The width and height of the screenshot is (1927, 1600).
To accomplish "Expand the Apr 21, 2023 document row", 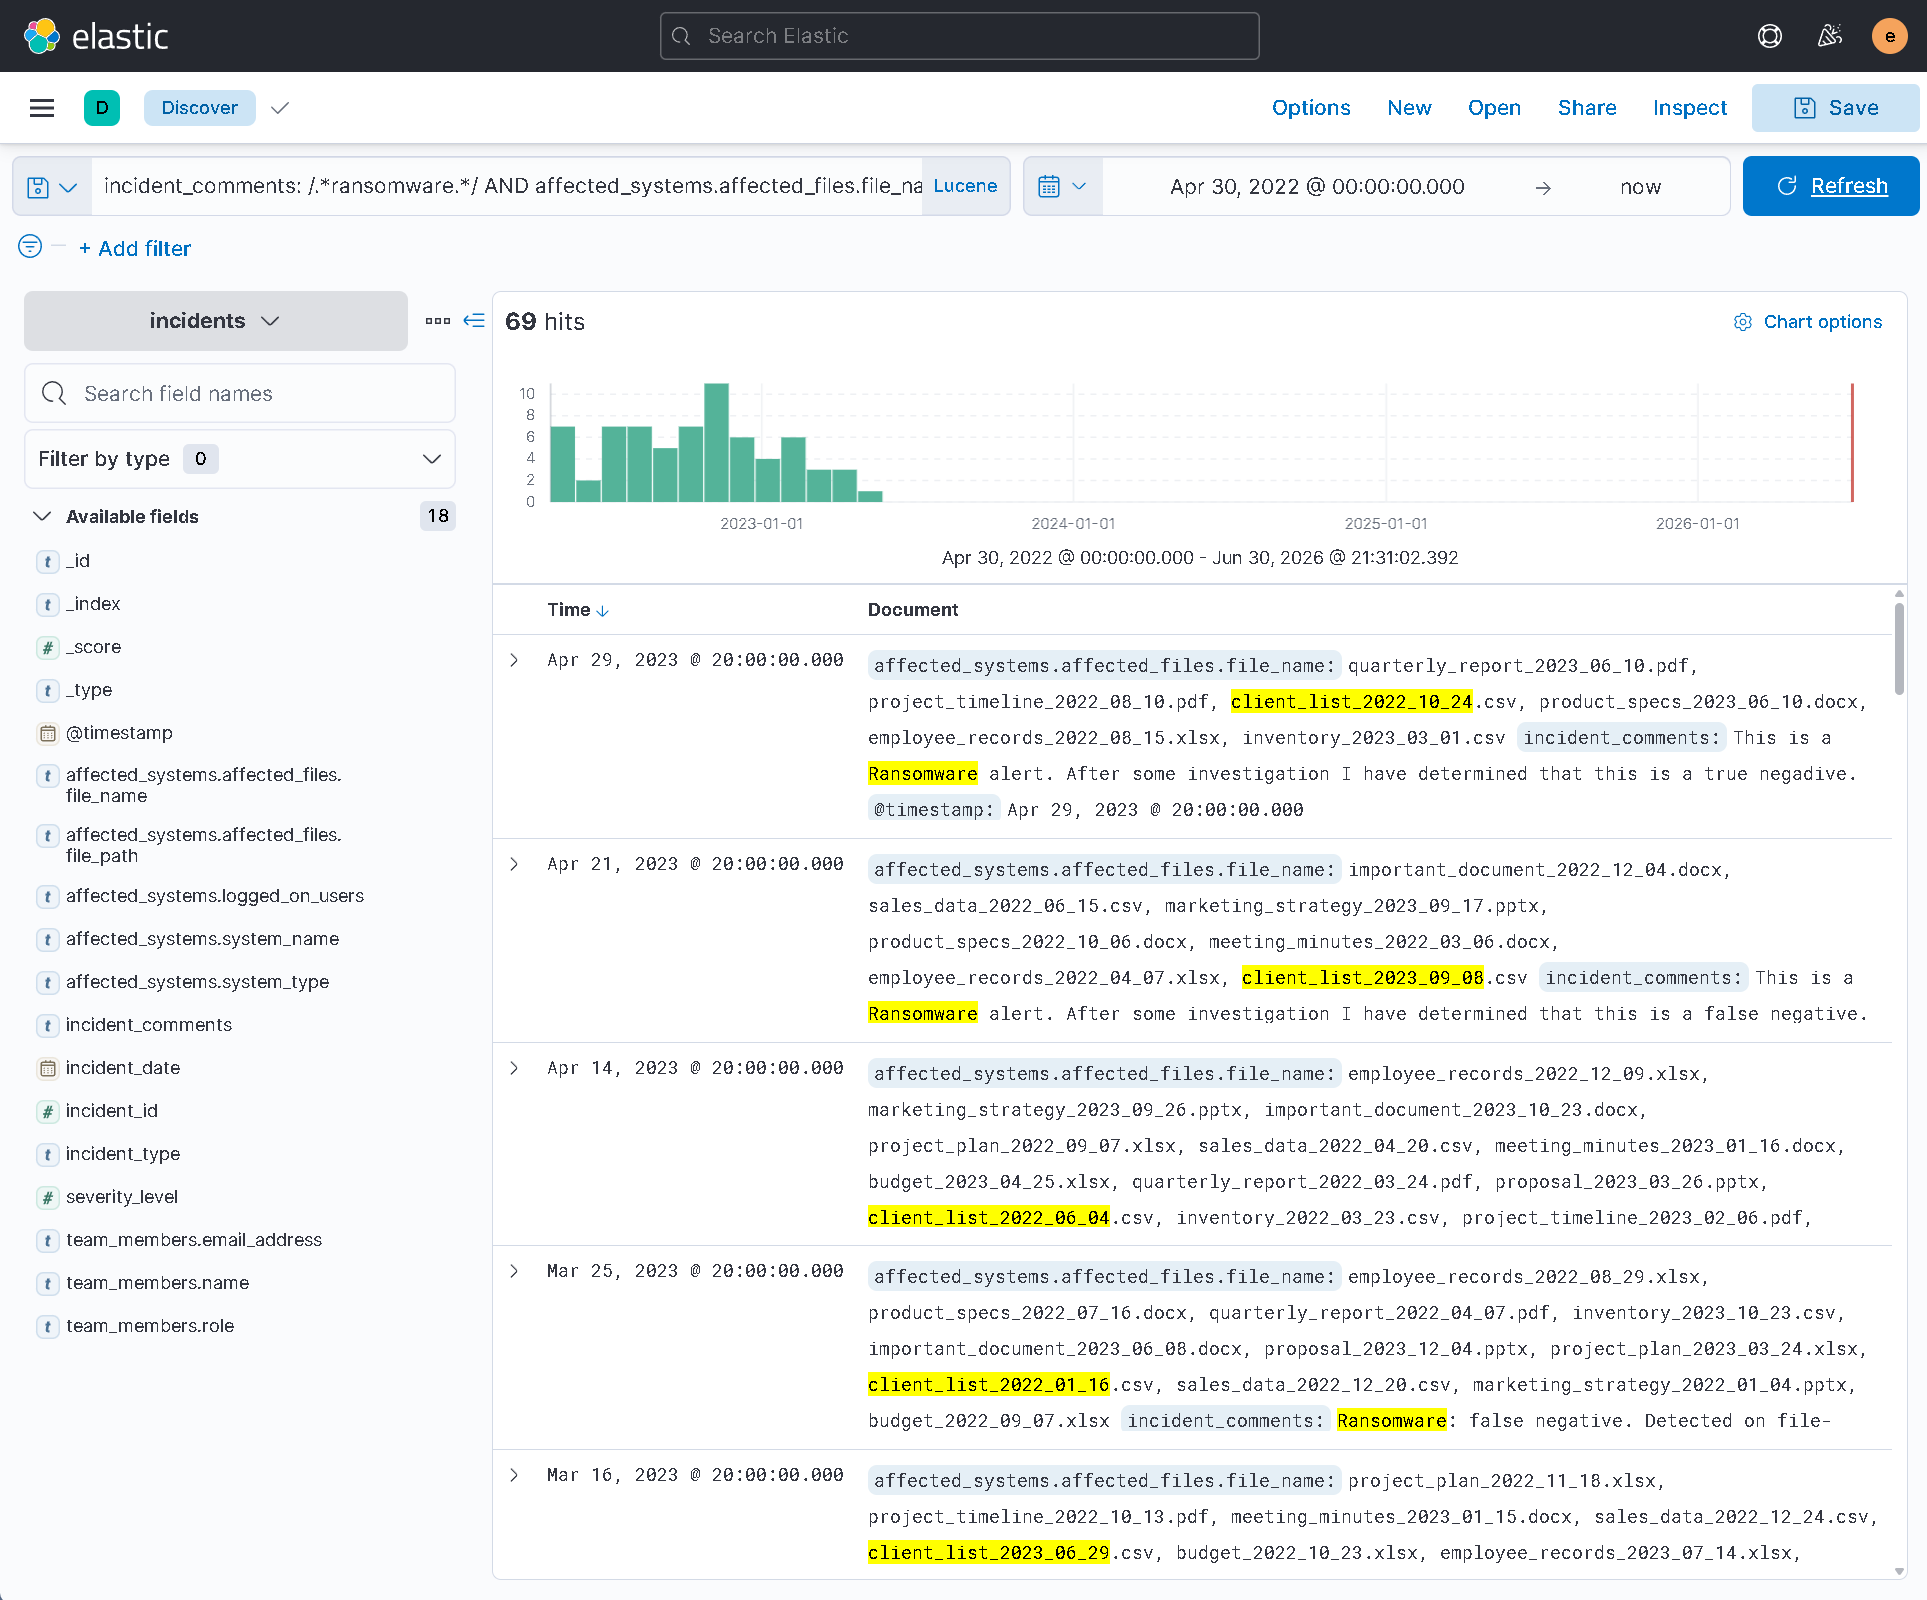I will coord(514,864).
